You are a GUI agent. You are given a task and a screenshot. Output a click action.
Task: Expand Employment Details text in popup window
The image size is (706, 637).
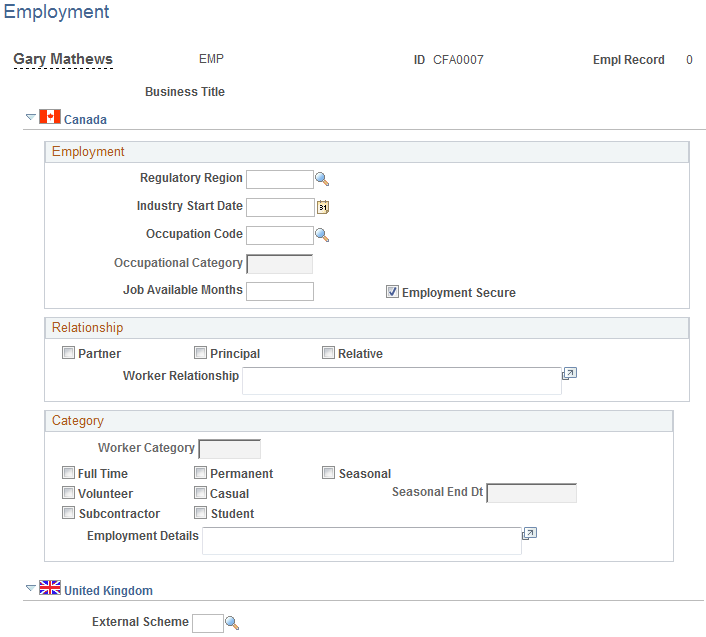(x=530, y=534)
